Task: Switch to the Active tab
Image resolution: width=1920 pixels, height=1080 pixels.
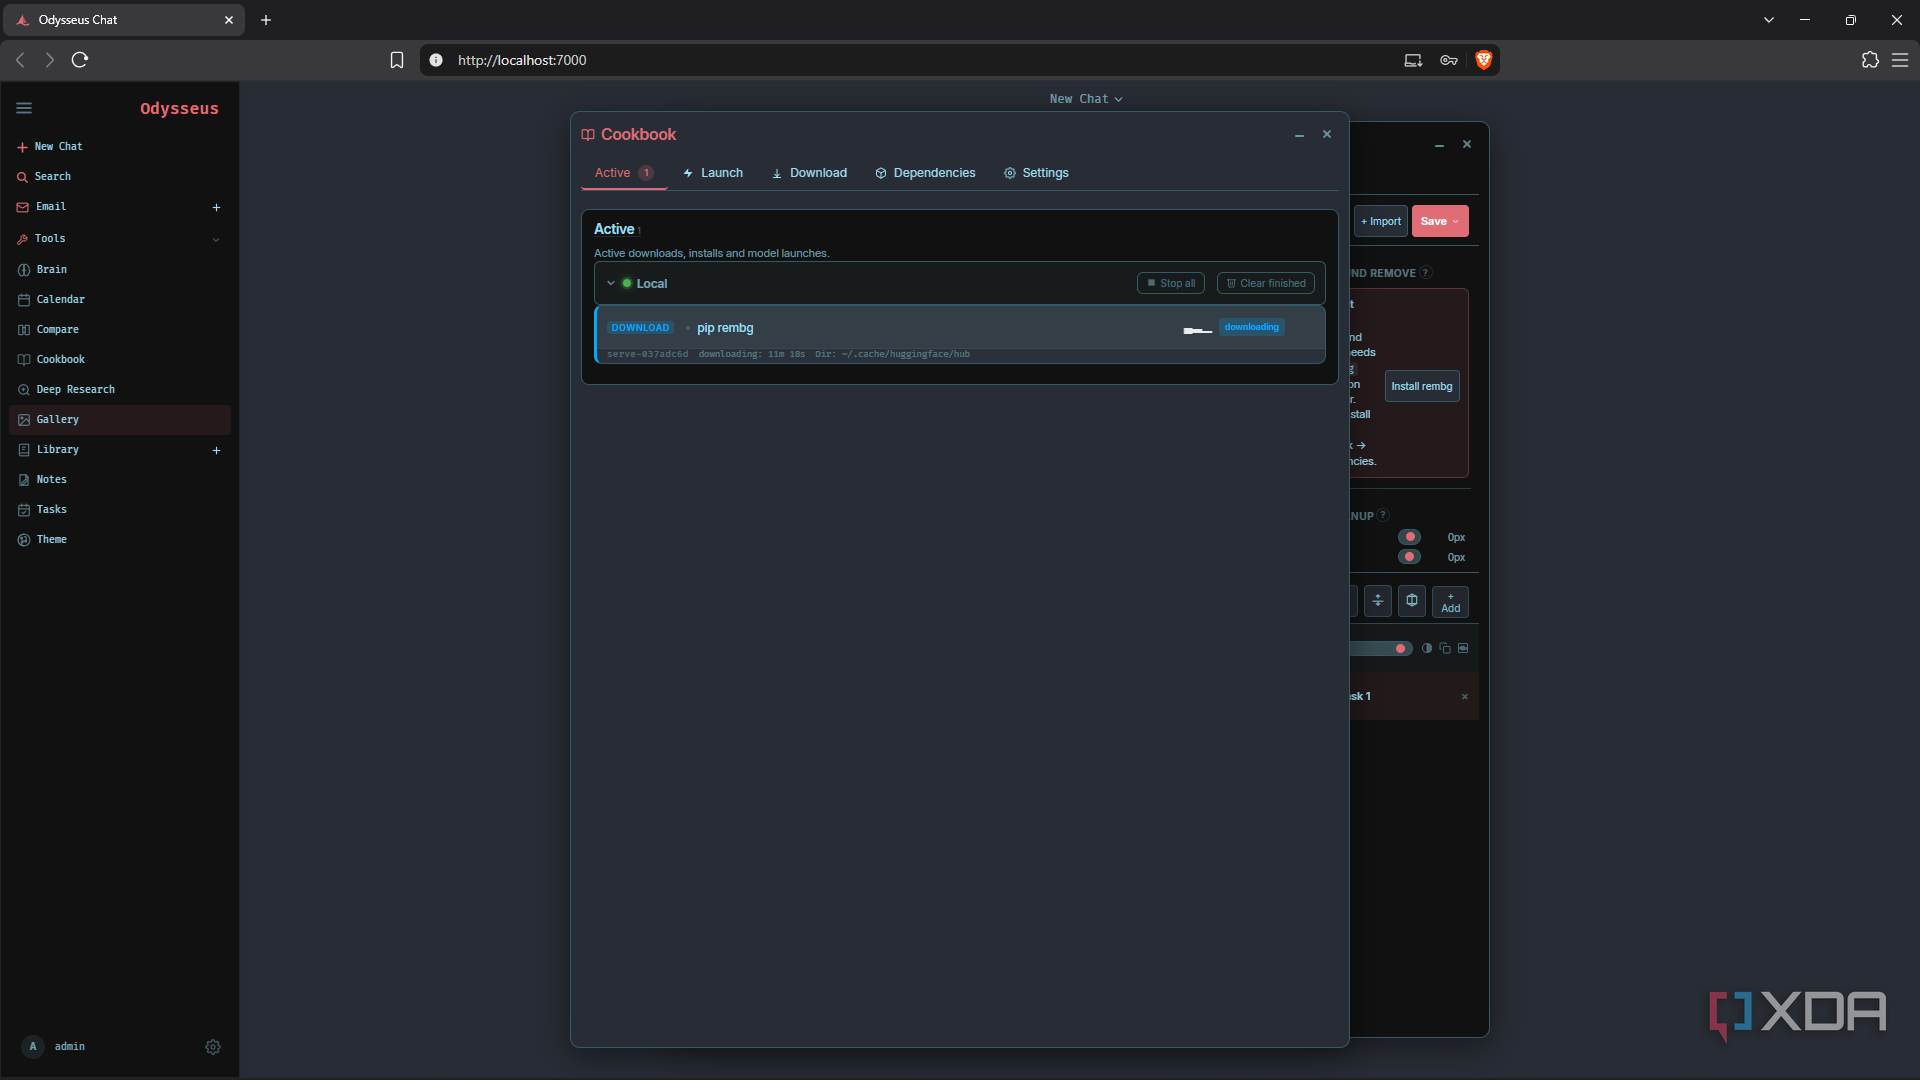Action: [x=624, y=173]
